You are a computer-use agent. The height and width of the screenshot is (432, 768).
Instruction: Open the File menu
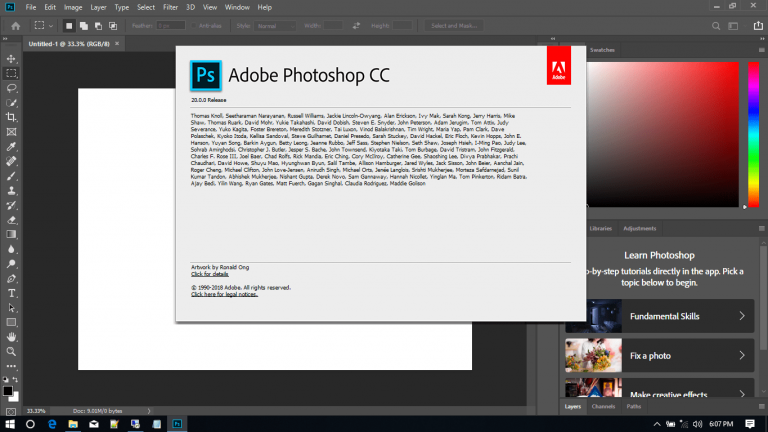(x=31, y=7)
